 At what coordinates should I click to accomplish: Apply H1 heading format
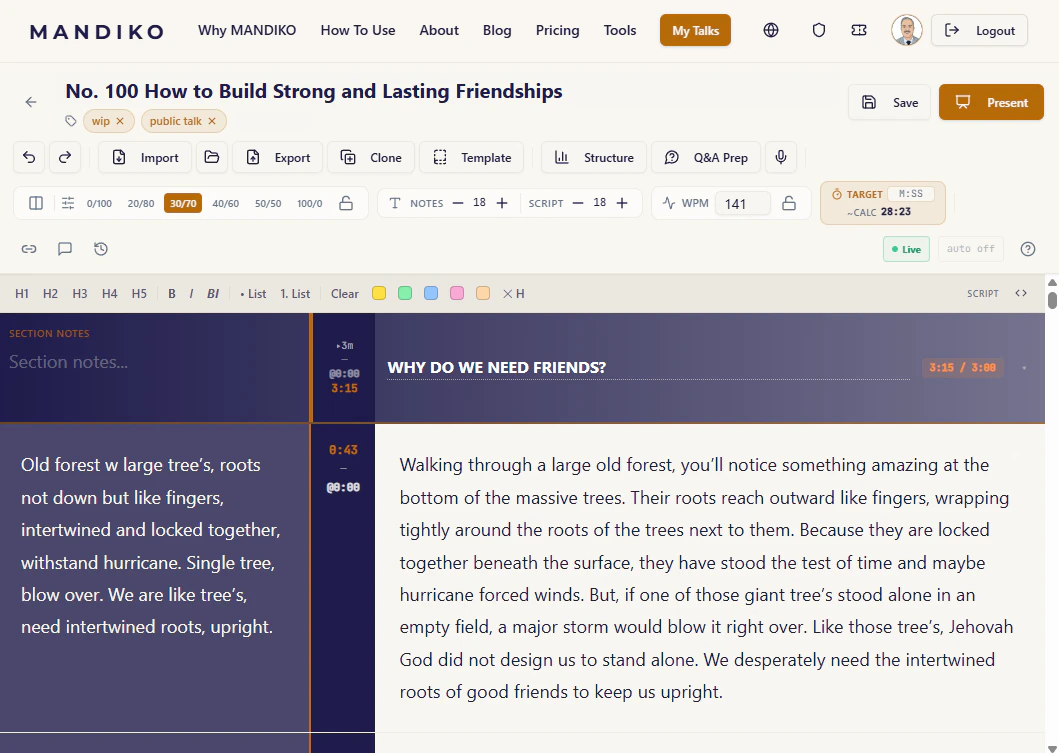pyautogui.click(x=22, y=293)
